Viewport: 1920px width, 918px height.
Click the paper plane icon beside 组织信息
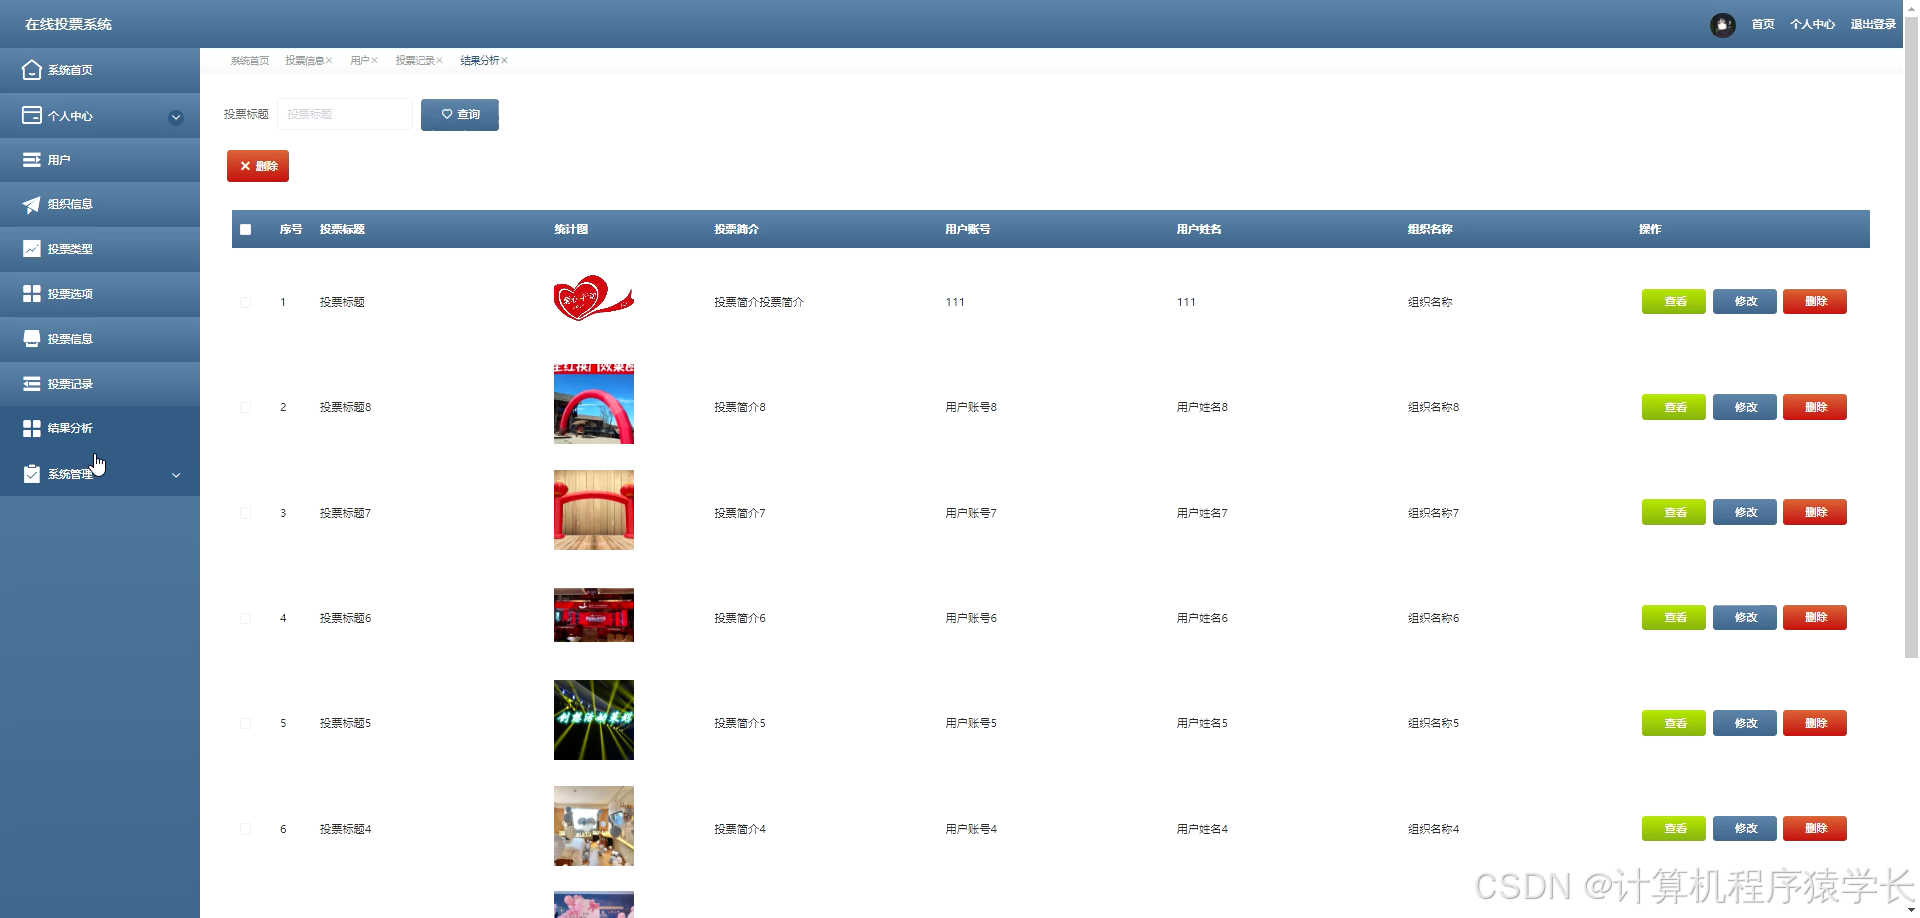(32, 204)
